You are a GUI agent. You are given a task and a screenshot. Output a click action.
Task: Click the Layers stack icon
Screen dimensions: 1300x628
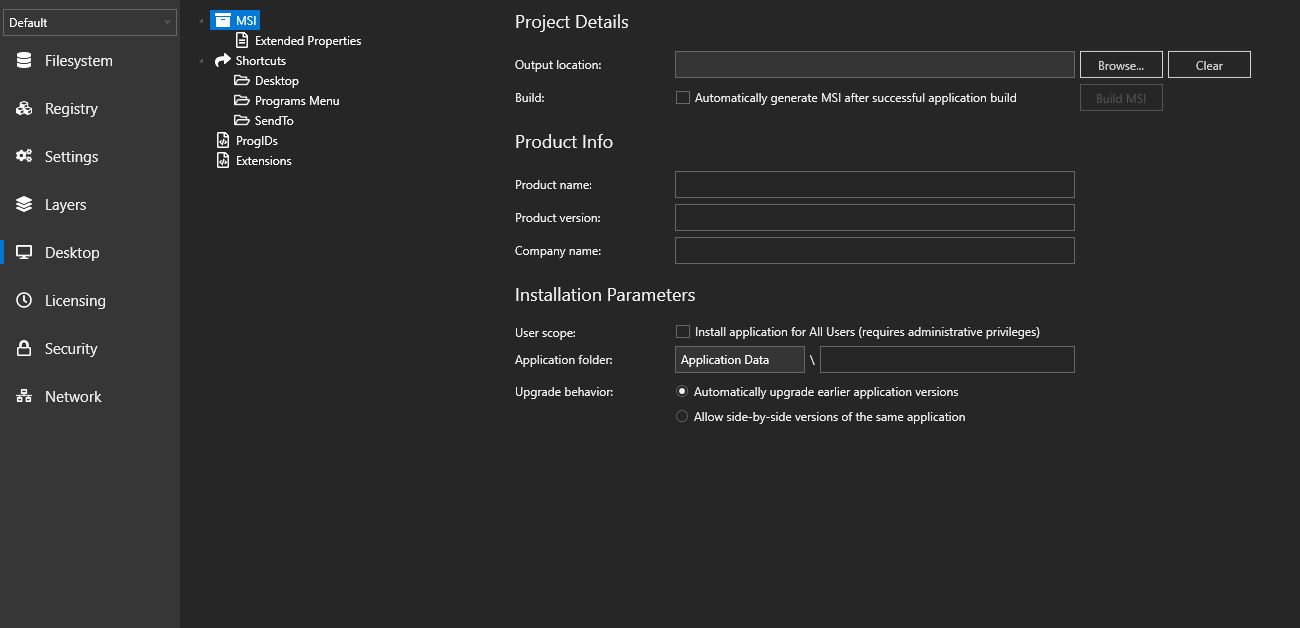click(24, 205)
